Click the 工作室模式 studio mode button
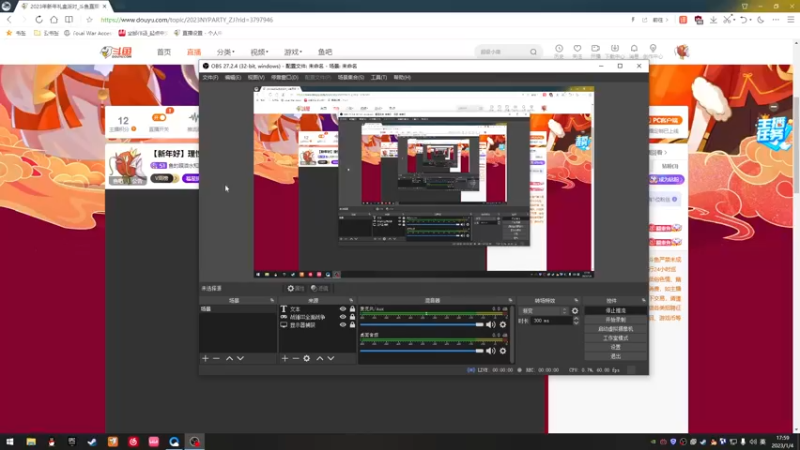800x450 pixels. 615,338
